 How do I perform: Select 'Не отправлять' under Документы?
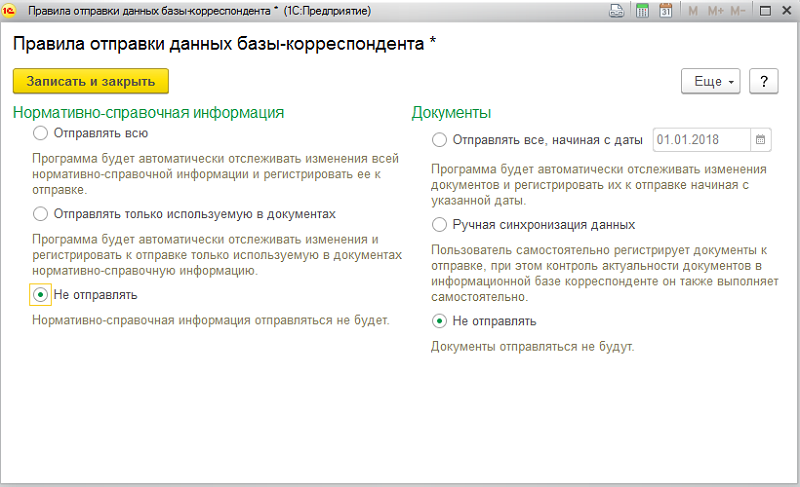[x=439, y=321]
